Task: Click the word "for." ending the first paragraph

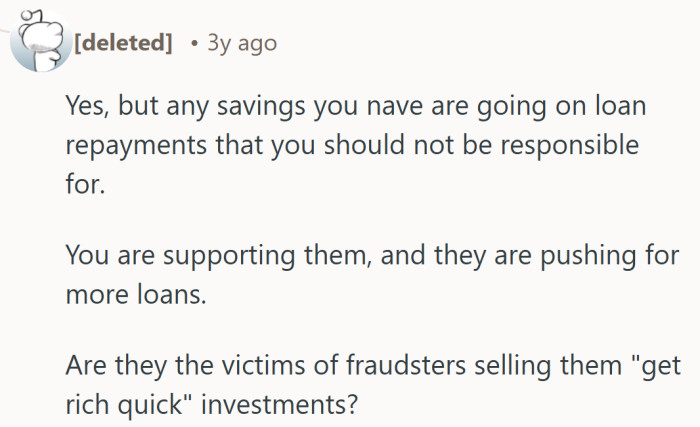Action: coord(85,184)
